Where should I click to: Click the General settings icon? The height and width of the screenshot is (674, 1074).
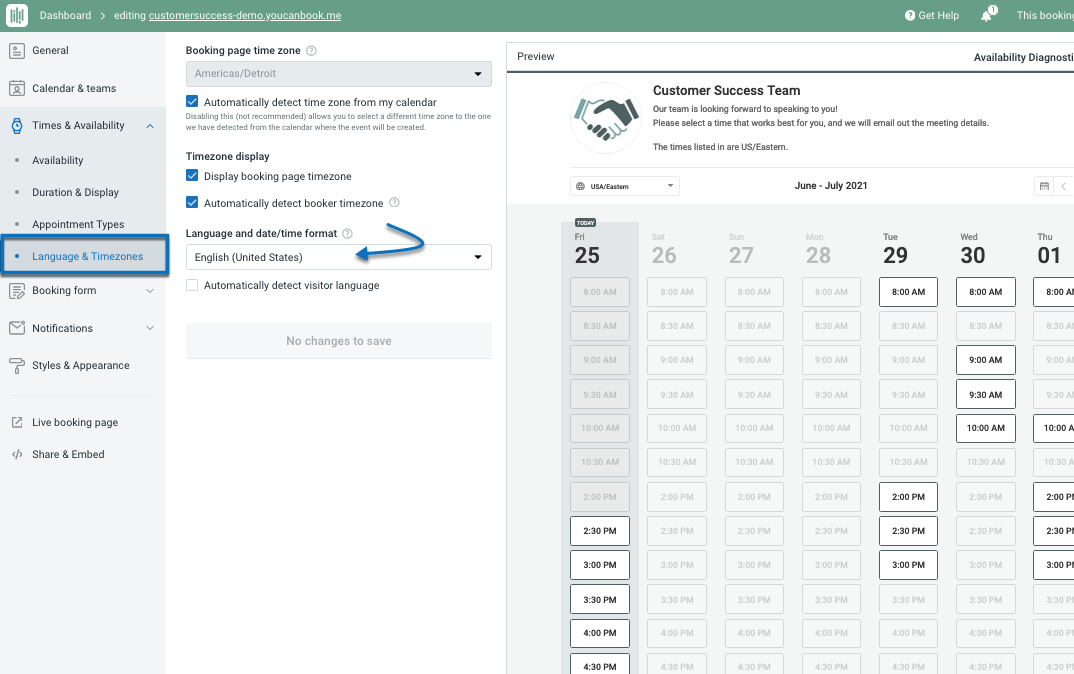coord(17,50)
